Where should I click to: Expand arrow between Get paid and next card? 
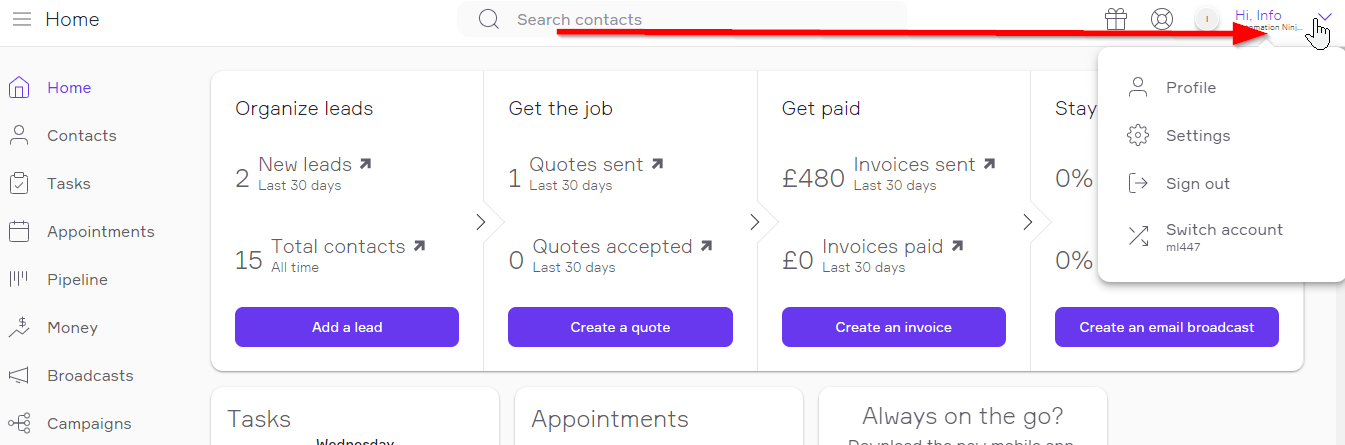1028,222
